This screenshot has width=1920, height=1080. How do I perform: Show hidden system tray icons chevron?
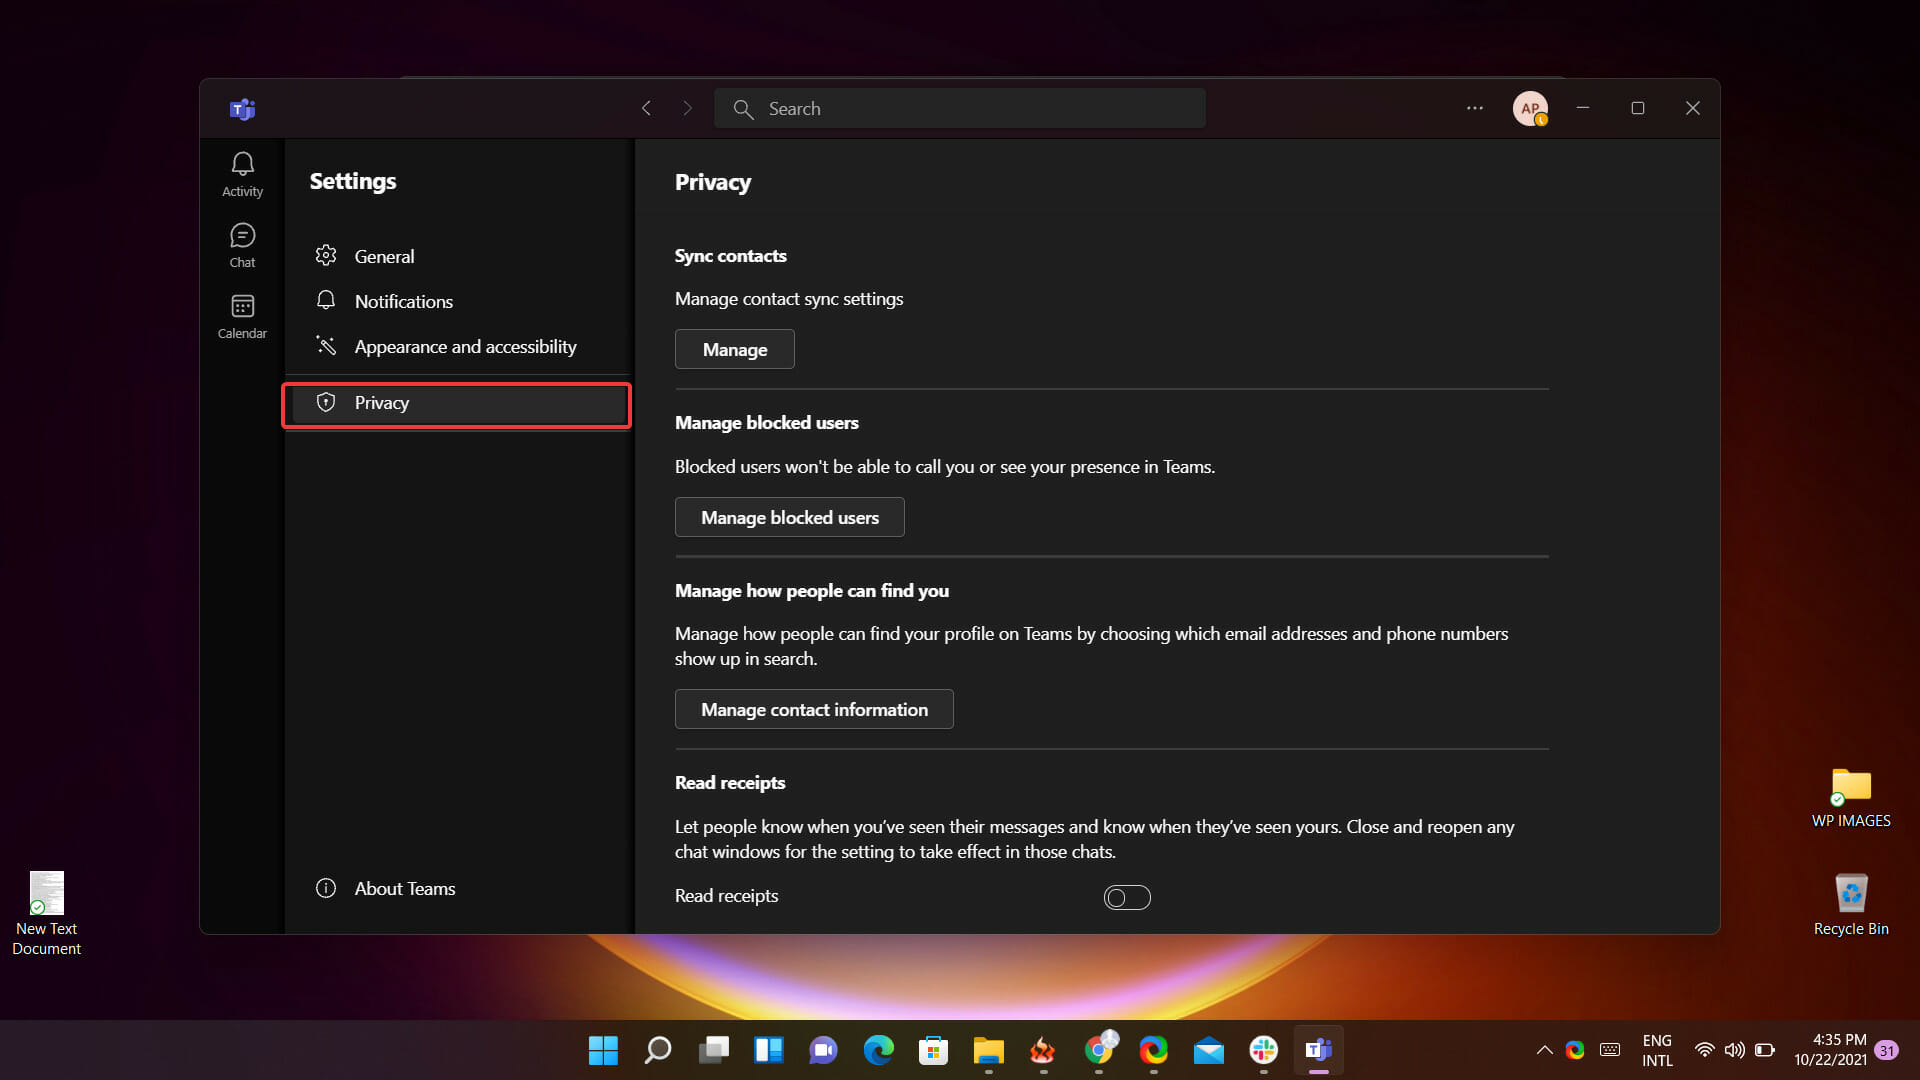(x=1544, y=1050)
